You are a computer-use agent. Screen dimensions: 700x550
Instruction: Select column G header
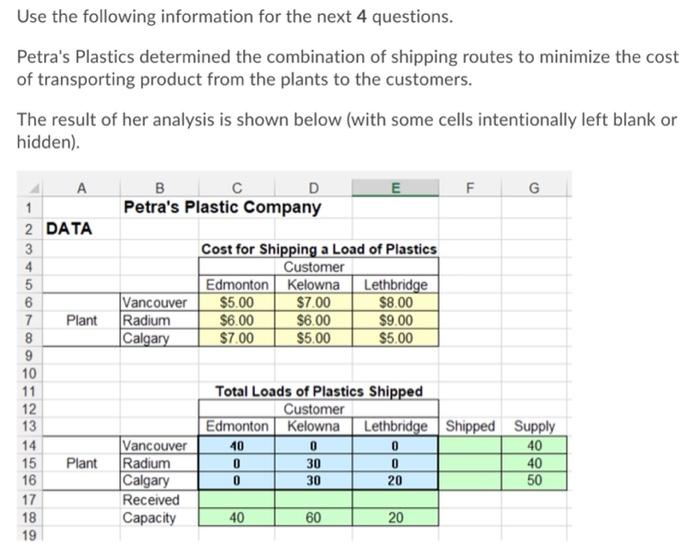pyautogui.click(x=534, y=188)
